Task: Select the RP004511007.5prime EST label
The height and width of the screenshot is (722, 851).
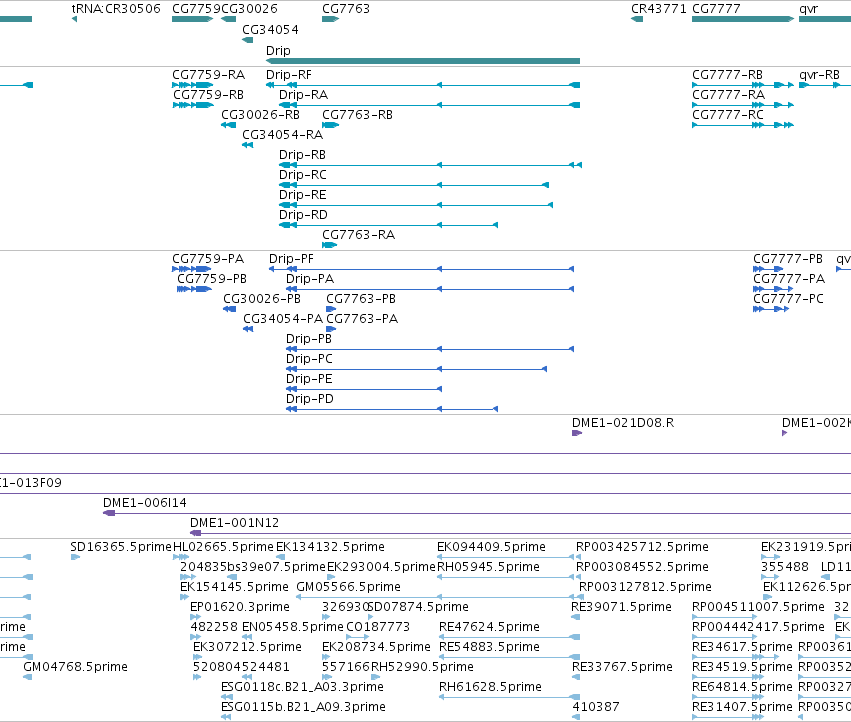Action: click(758, 607)
